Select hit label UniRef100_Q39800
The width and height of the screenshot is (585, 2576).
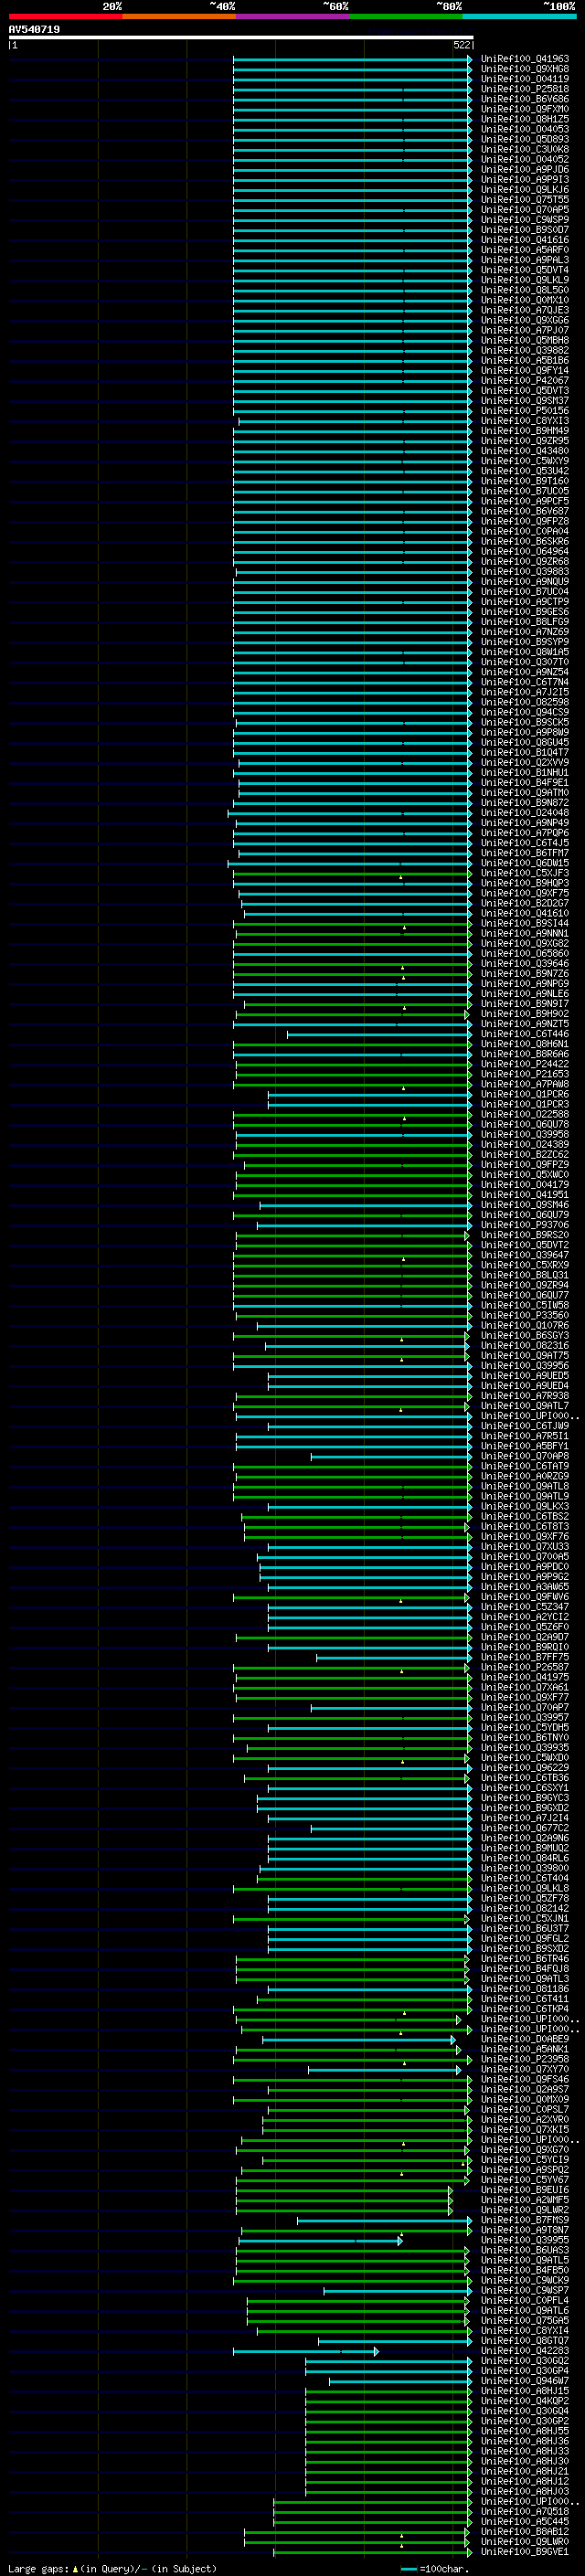tap(525, 1868)
